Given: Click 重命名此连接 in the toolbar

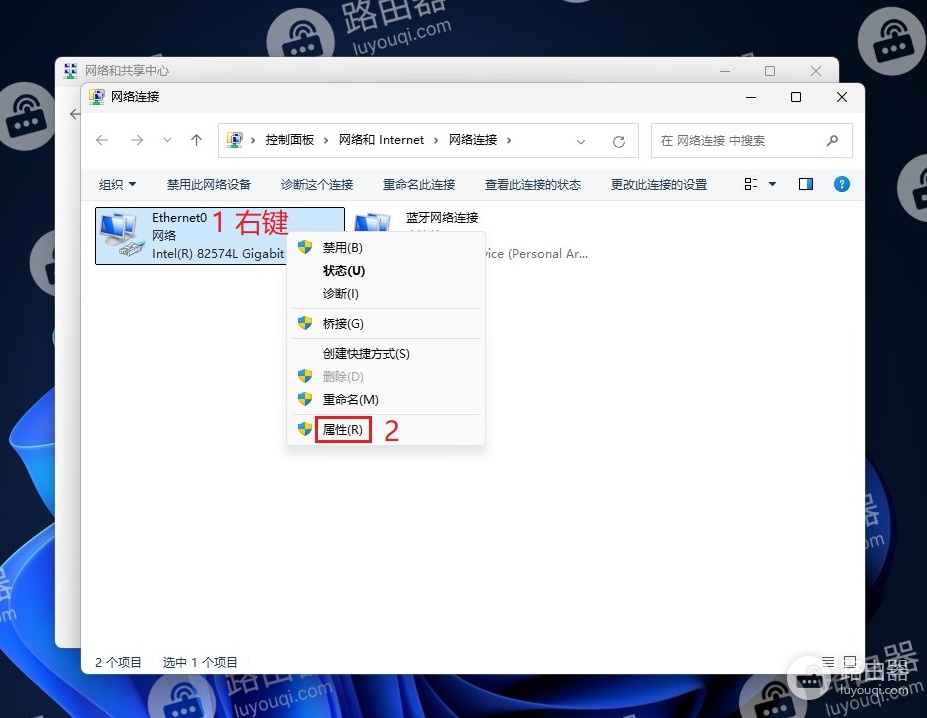Looking at the screenshot, I should tap(419, 185).
